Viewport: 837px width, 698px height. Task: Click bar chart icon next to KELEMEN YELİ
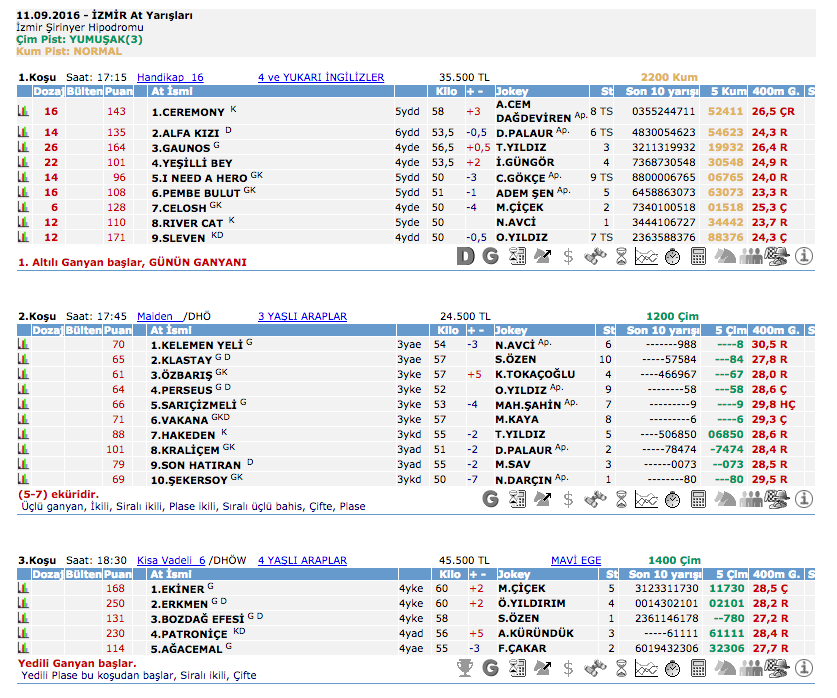pos(23,345)
